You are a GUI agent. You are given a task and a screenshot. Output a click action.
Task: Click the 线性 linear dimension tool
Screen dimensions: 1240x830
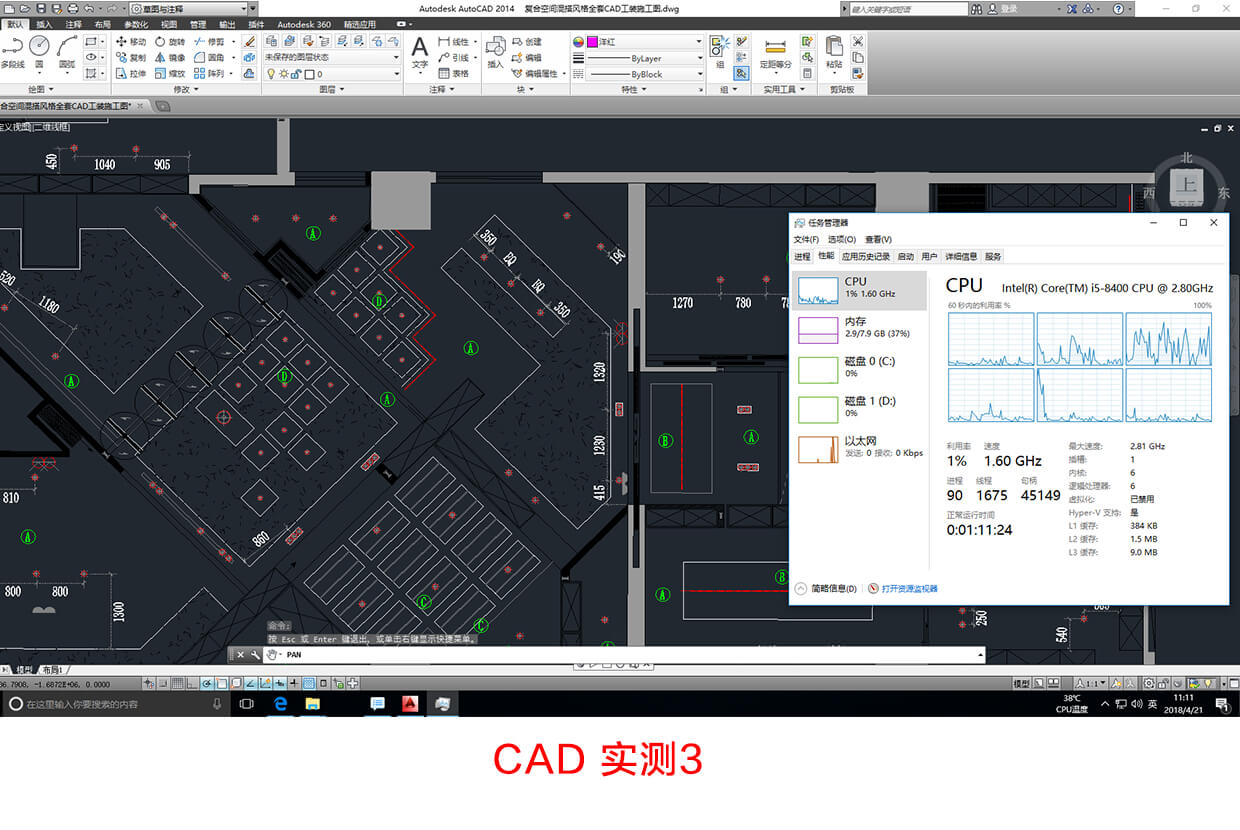453,42
